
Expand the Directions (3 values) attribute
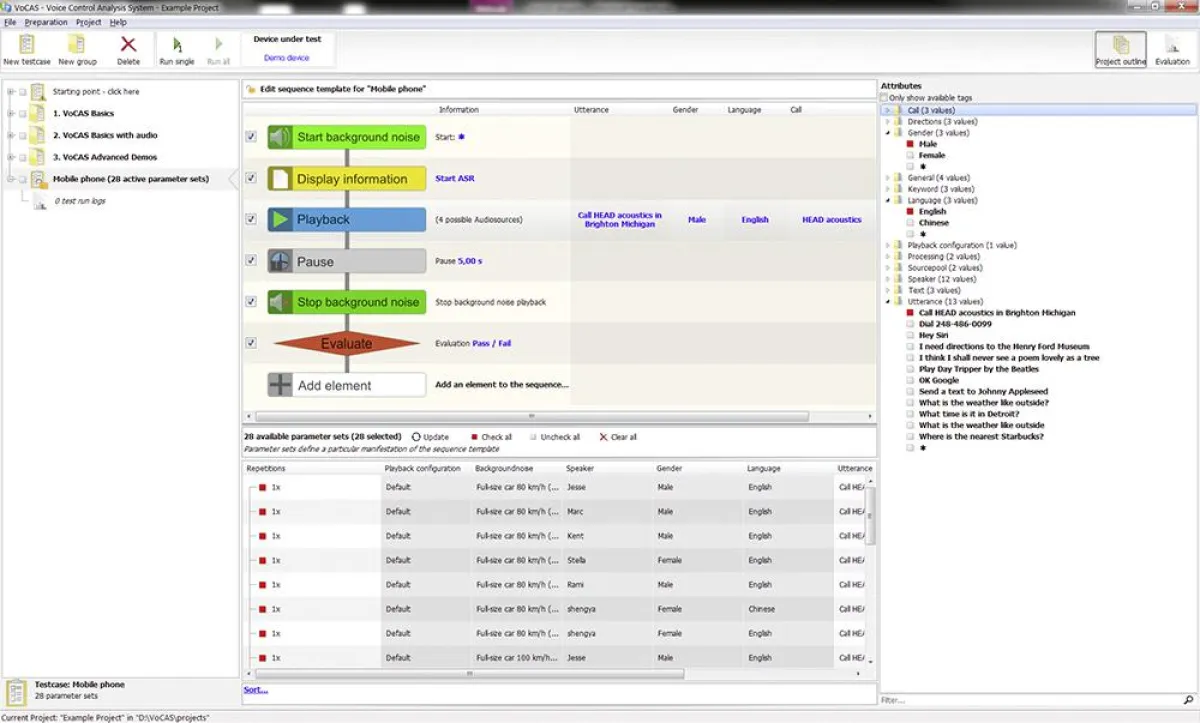(887, 121)
